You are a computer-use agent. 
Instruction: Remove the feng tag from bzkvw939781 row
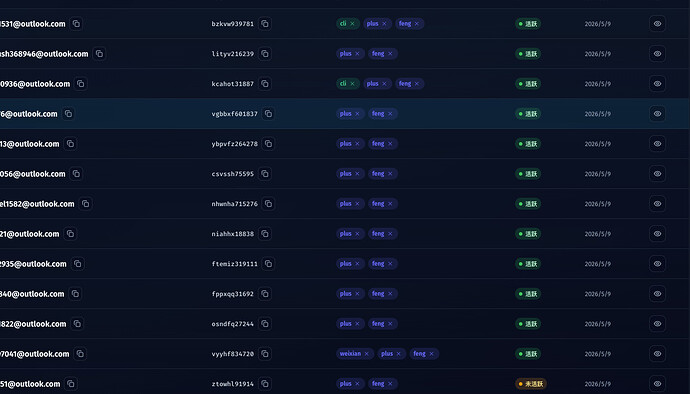[417, 24]
